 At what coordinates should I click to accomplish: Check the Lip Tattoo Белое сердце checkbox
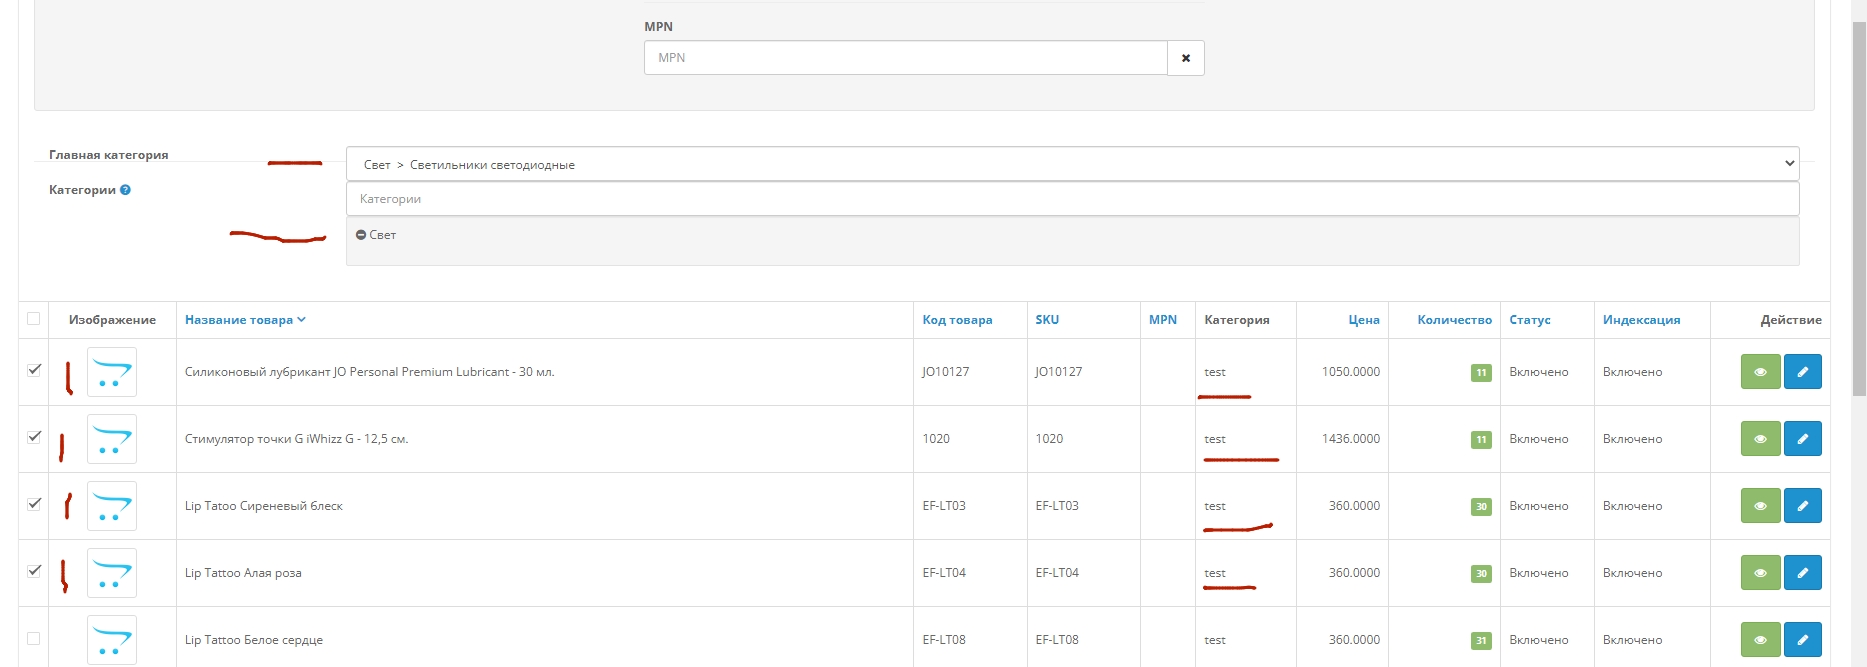(34, 638)
